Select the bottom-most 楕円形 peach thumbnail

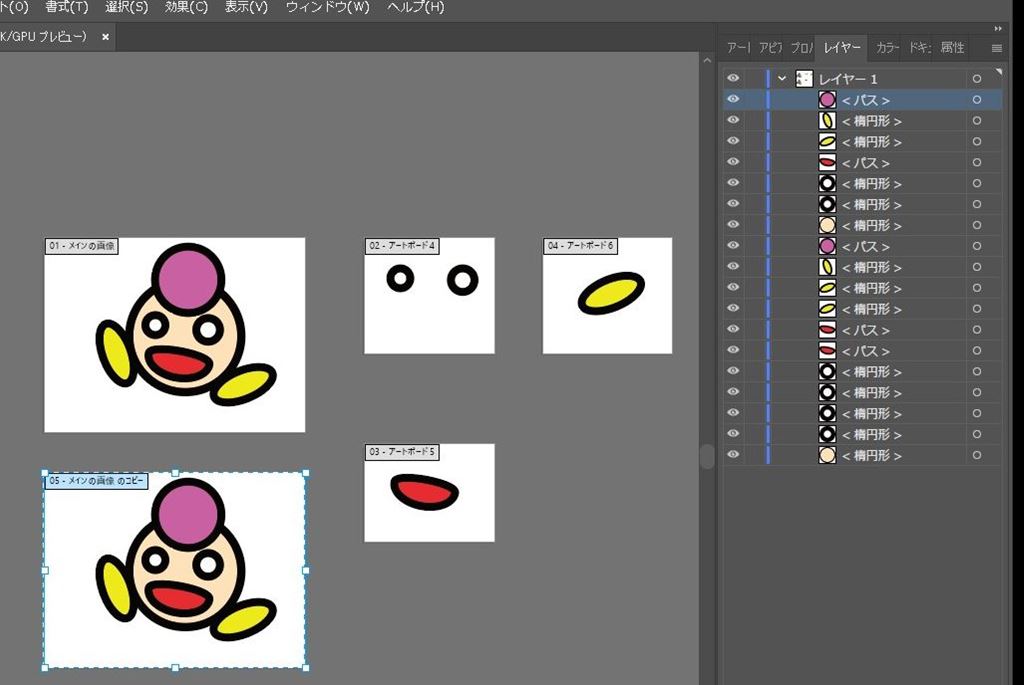pos(827,455)
